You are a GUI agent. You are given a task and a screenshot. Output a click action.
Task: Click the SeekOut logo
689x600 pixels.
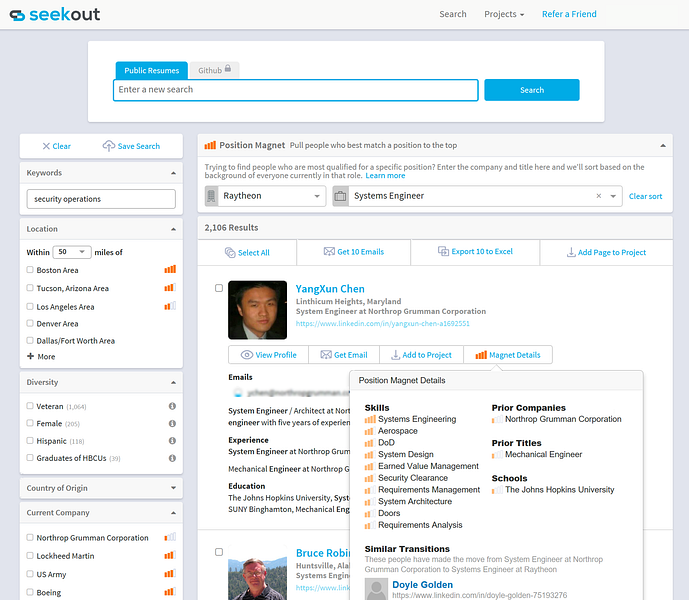(x=55, y=15)
